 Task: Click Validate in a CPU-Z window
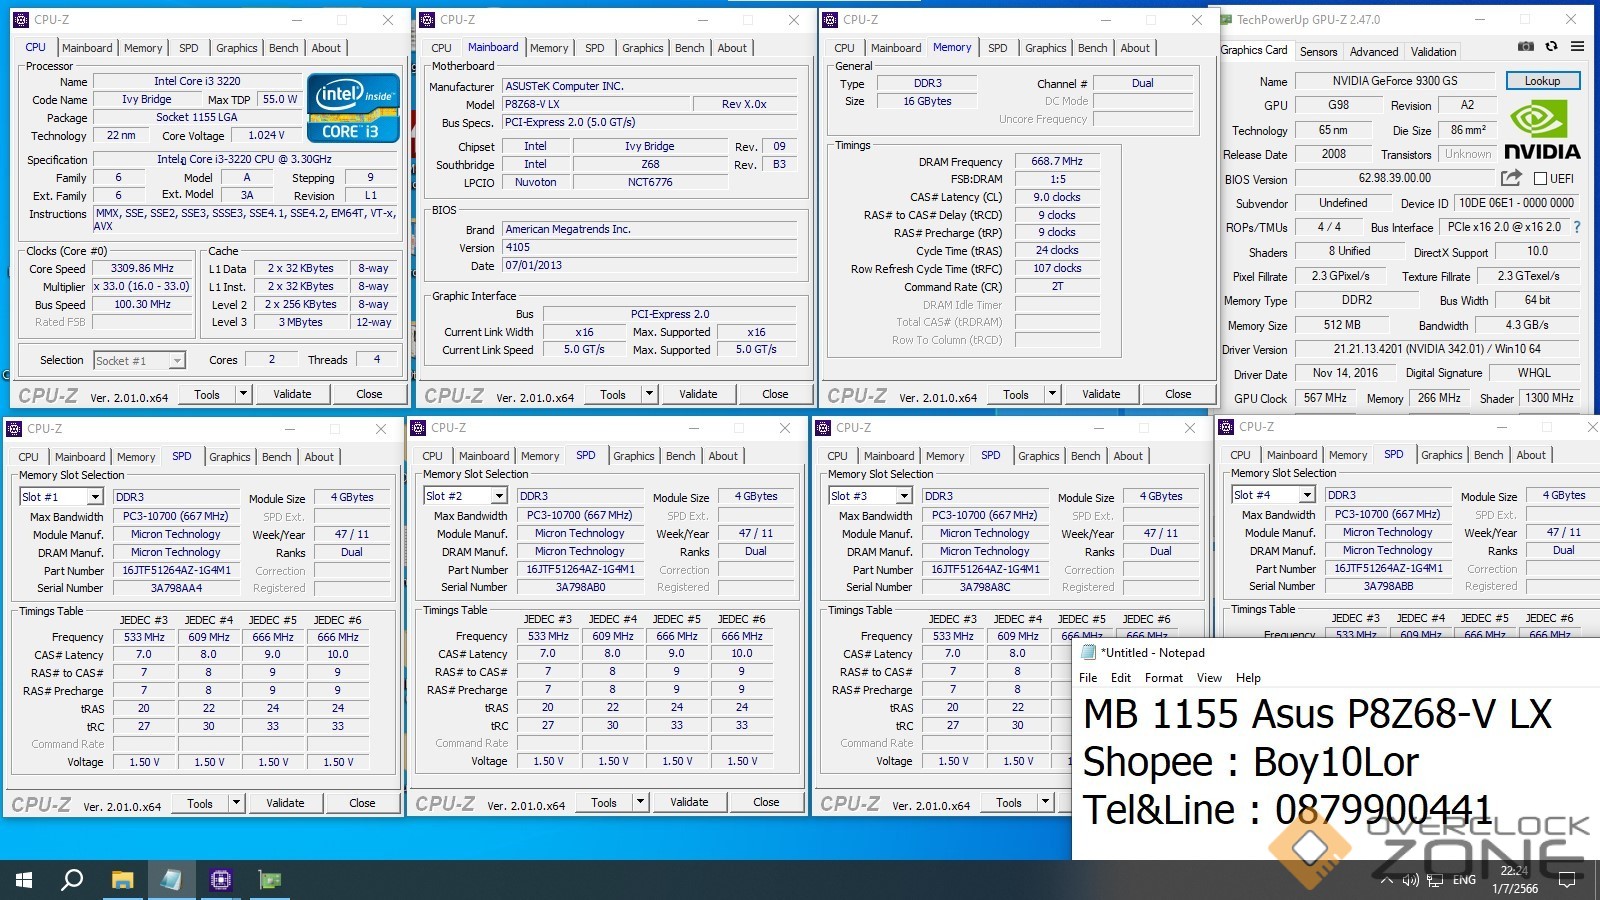[x=292, y=393]
